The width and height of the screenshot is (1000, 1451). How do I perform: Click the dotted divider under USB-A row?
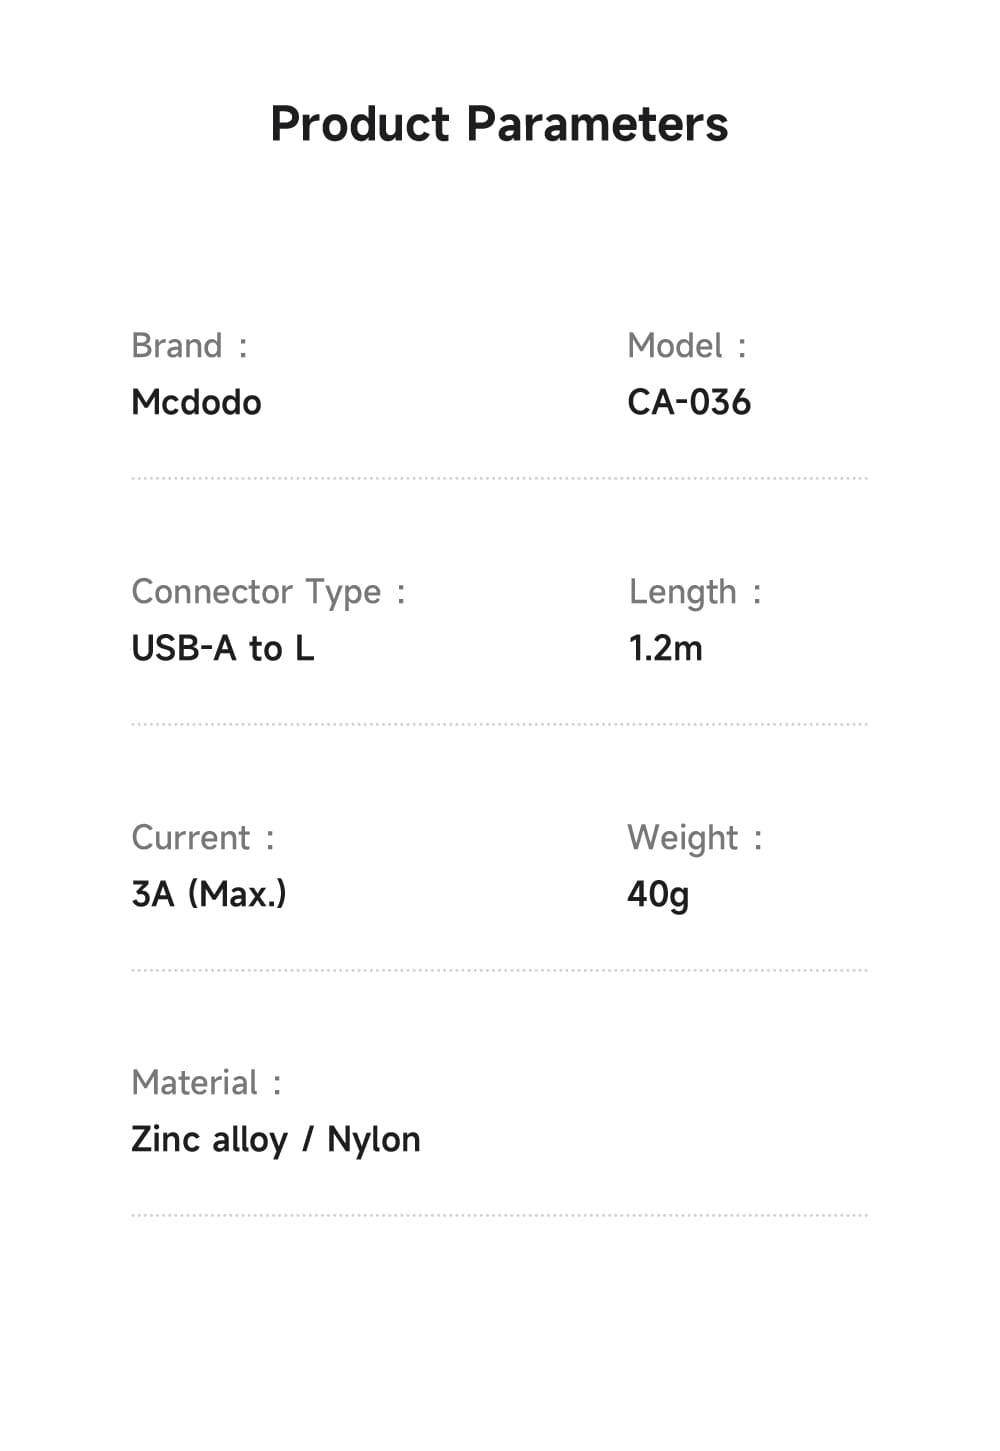point(499,724)
